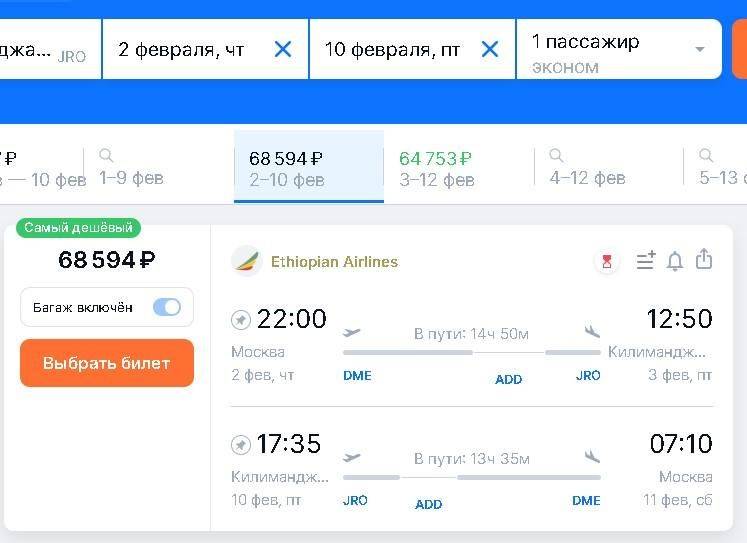Clear the 2 февраля departure date

pyautogui.click(x=283, y=49)
